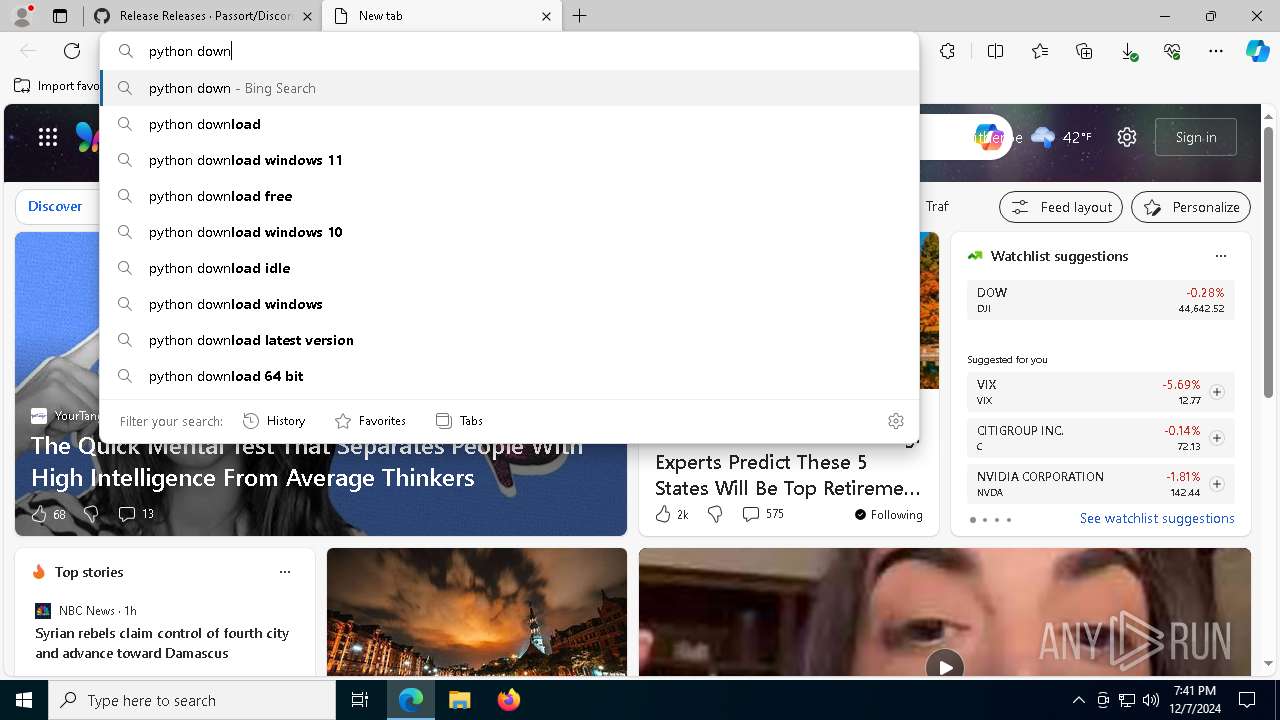Filter search by History
The image size is (1280, 720).
(x=274, y=421)
